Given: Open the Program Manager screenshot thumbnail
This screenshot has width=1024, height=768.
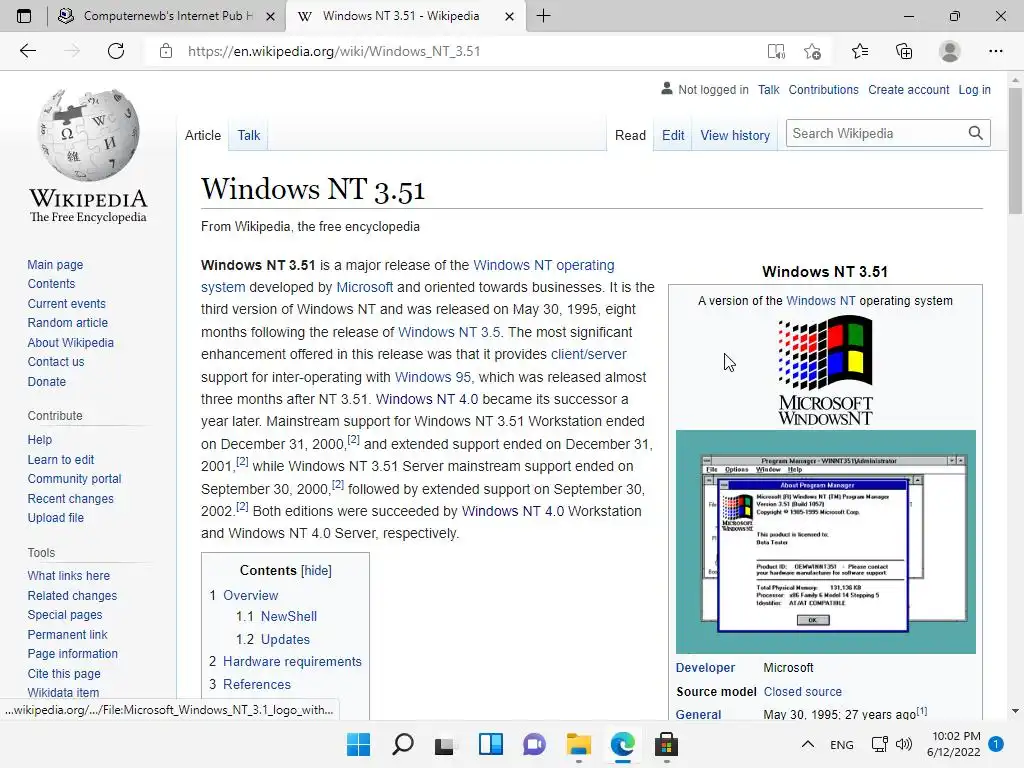Looking at the screenshot, I should coord(825,541).
